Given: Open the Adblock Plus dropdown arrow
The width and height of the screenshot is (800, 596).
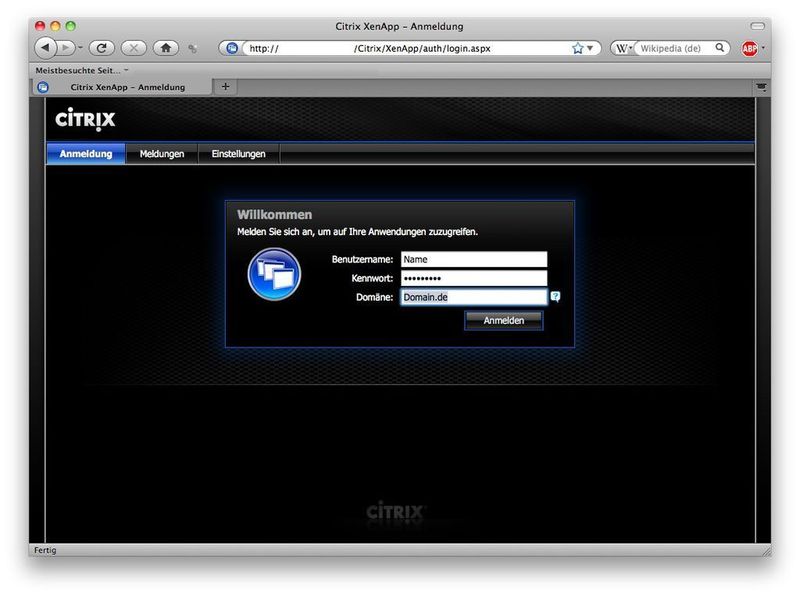Looking at the screenshot, I should (x=763, y=48).
